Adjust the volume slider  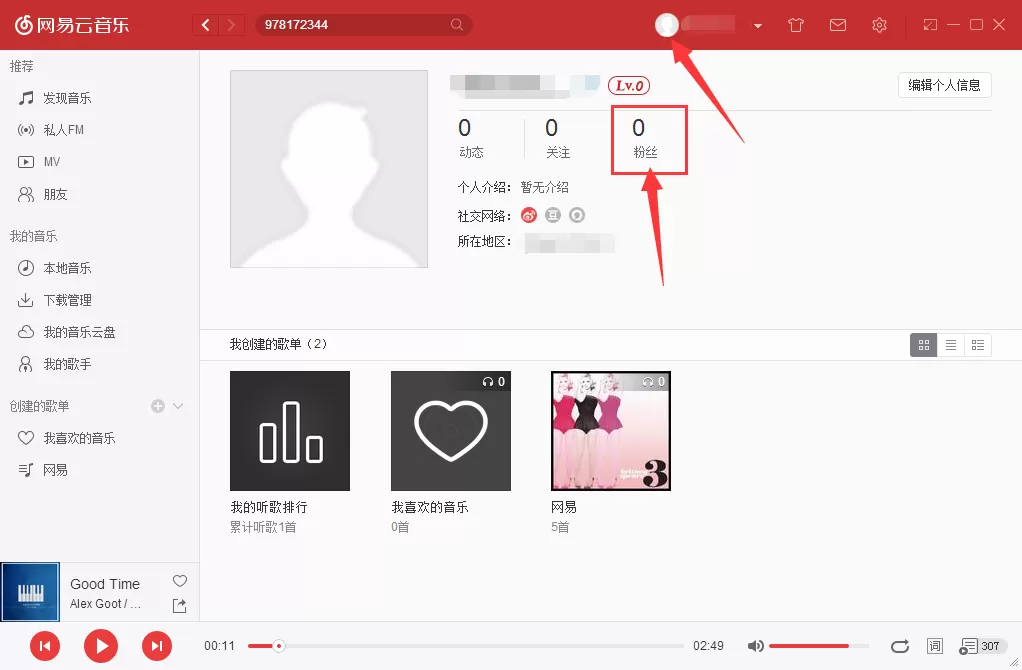tap(819, 646)
